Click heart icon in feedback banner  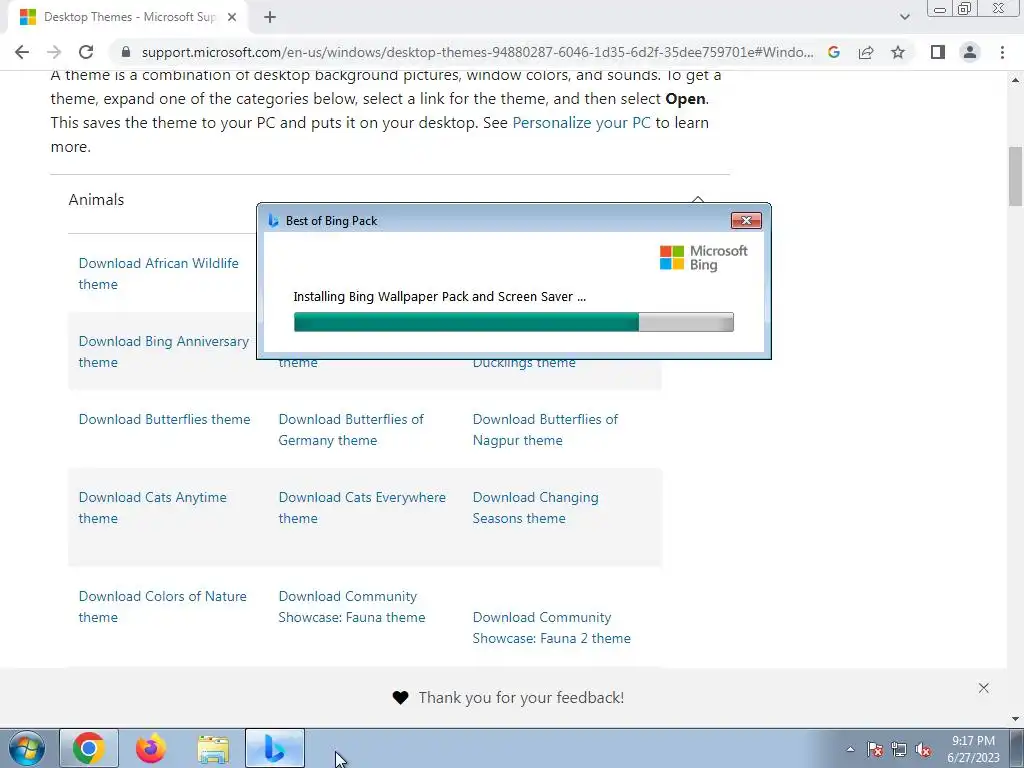pos(400,697)
